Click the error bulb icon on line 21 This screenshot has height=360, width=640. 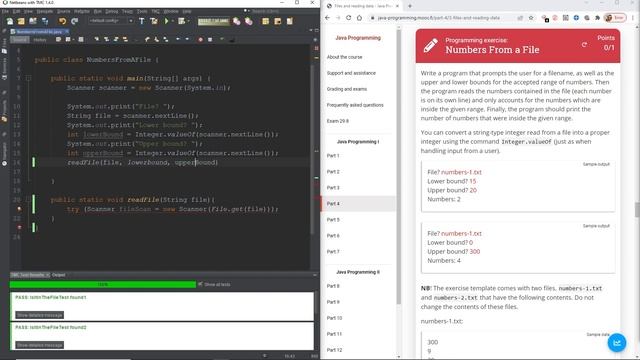tap(19, 209)
